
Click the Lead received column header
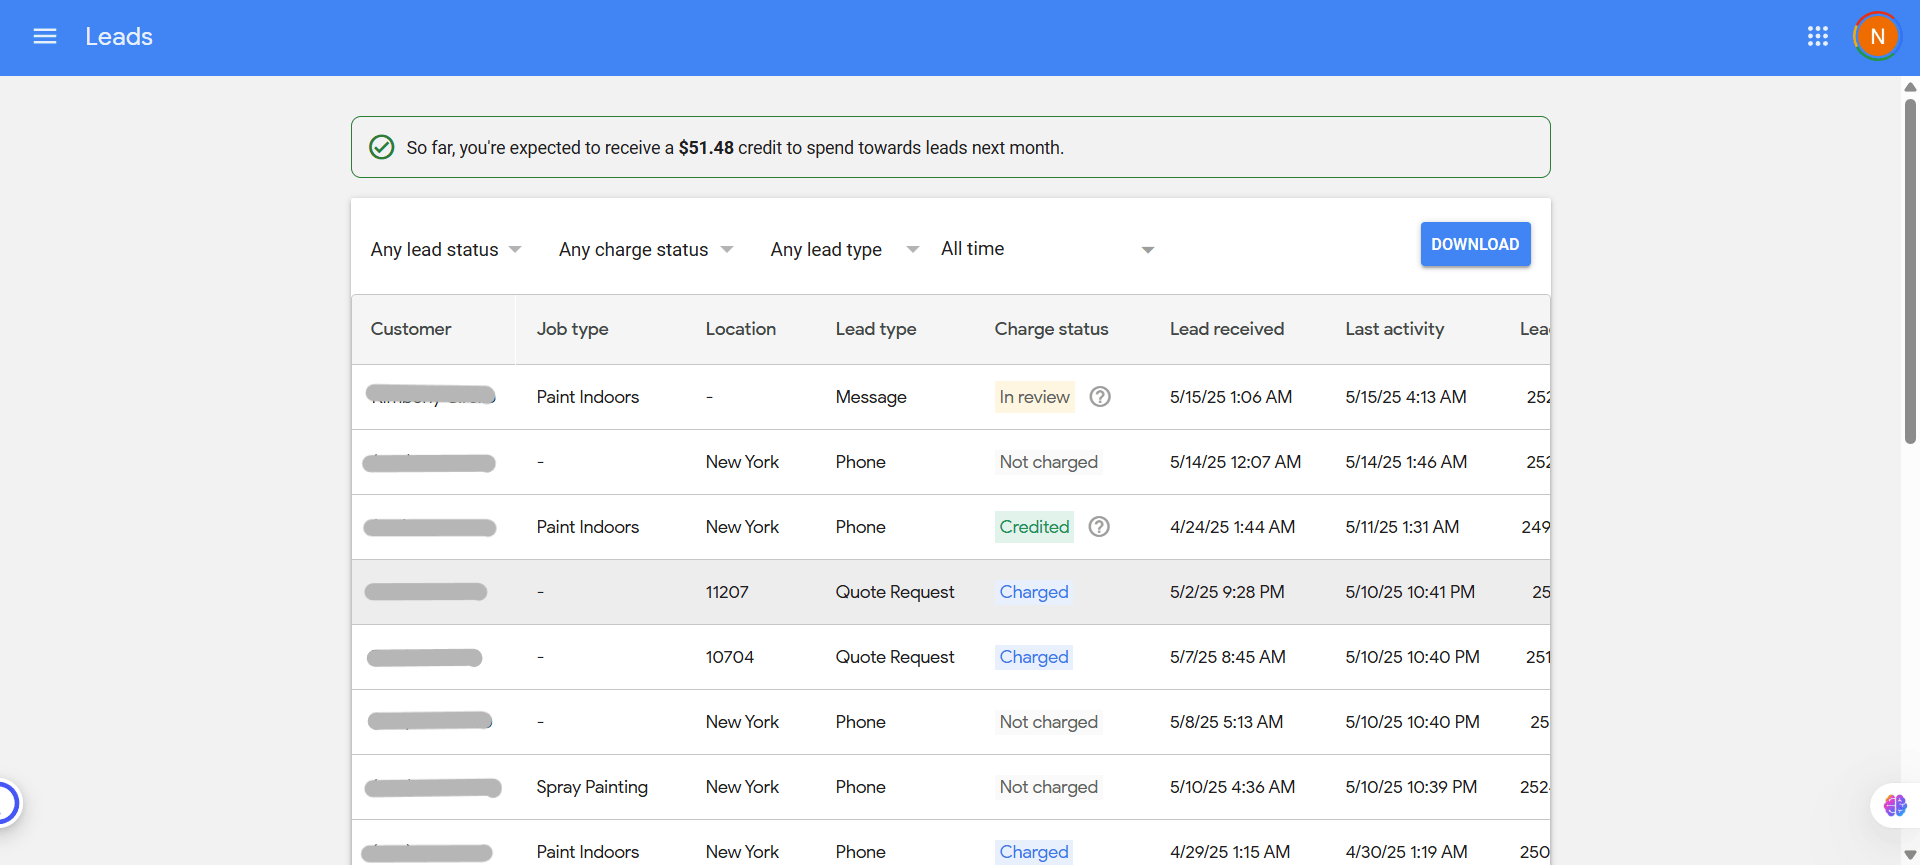[1227, 329]
